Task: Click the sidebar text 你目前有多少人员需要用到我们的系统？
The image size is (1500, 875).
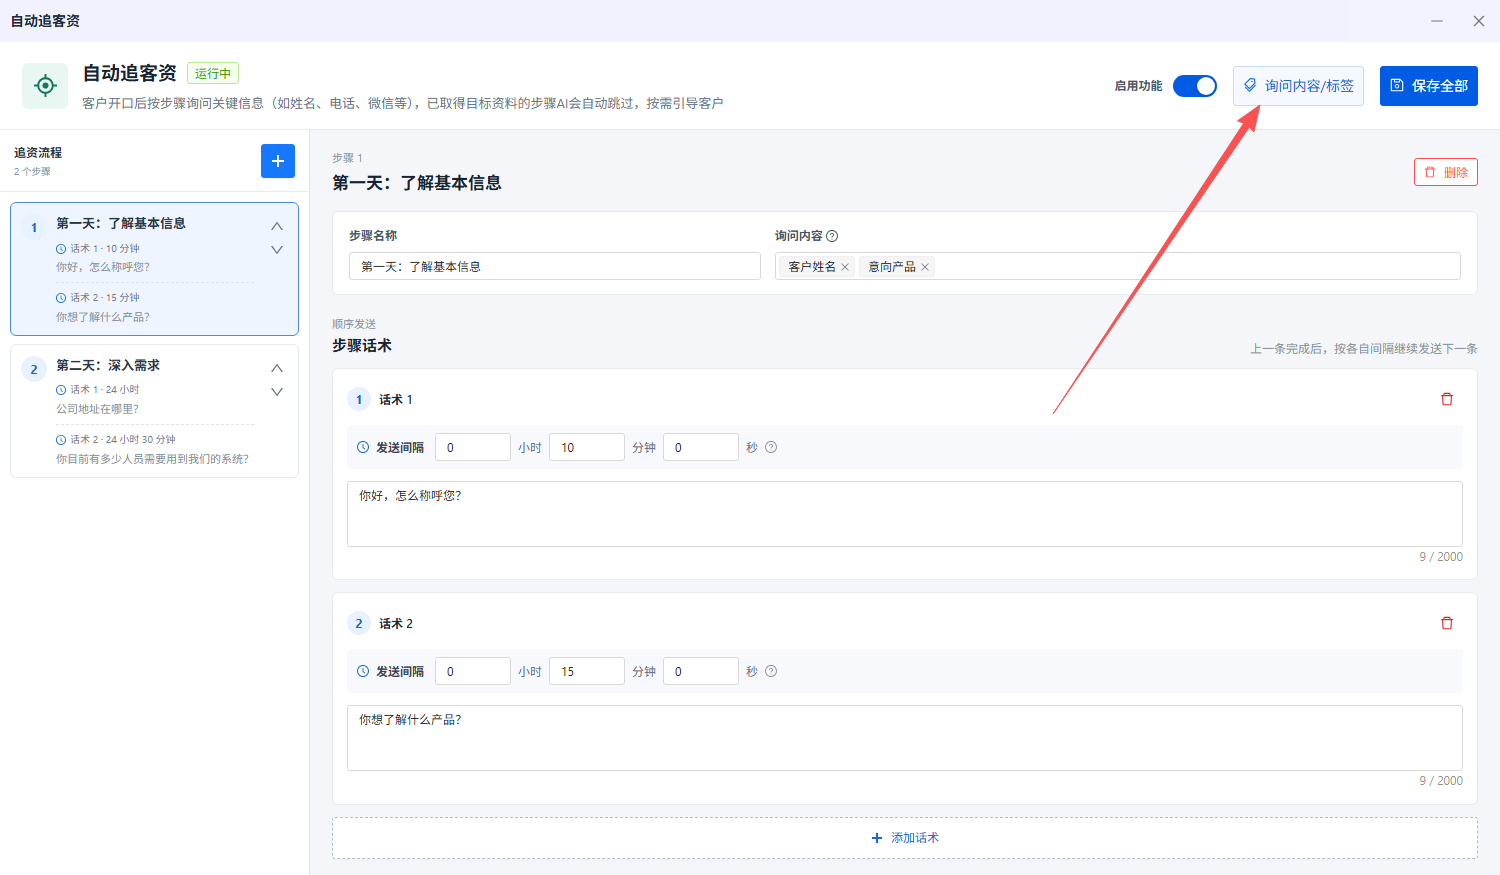Action: pos(152,459)
